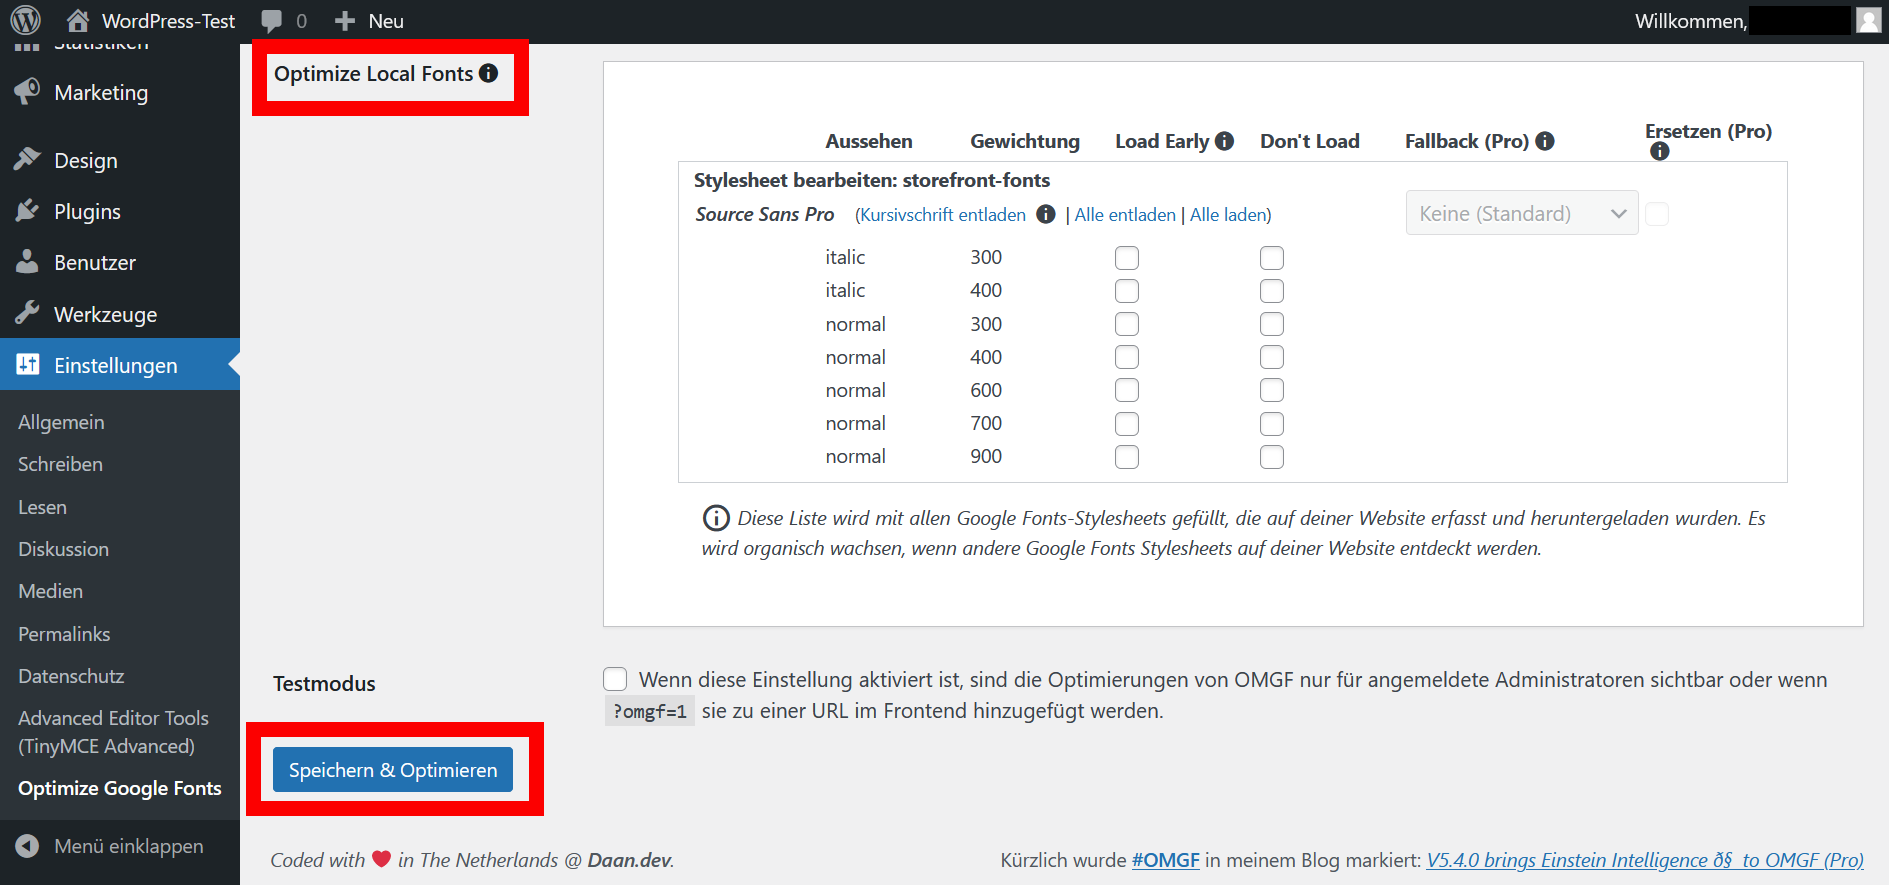Click Kursivschrift entladen link
The width and height of the screenshot is (1889, 885).
click(x=943, y=215)
